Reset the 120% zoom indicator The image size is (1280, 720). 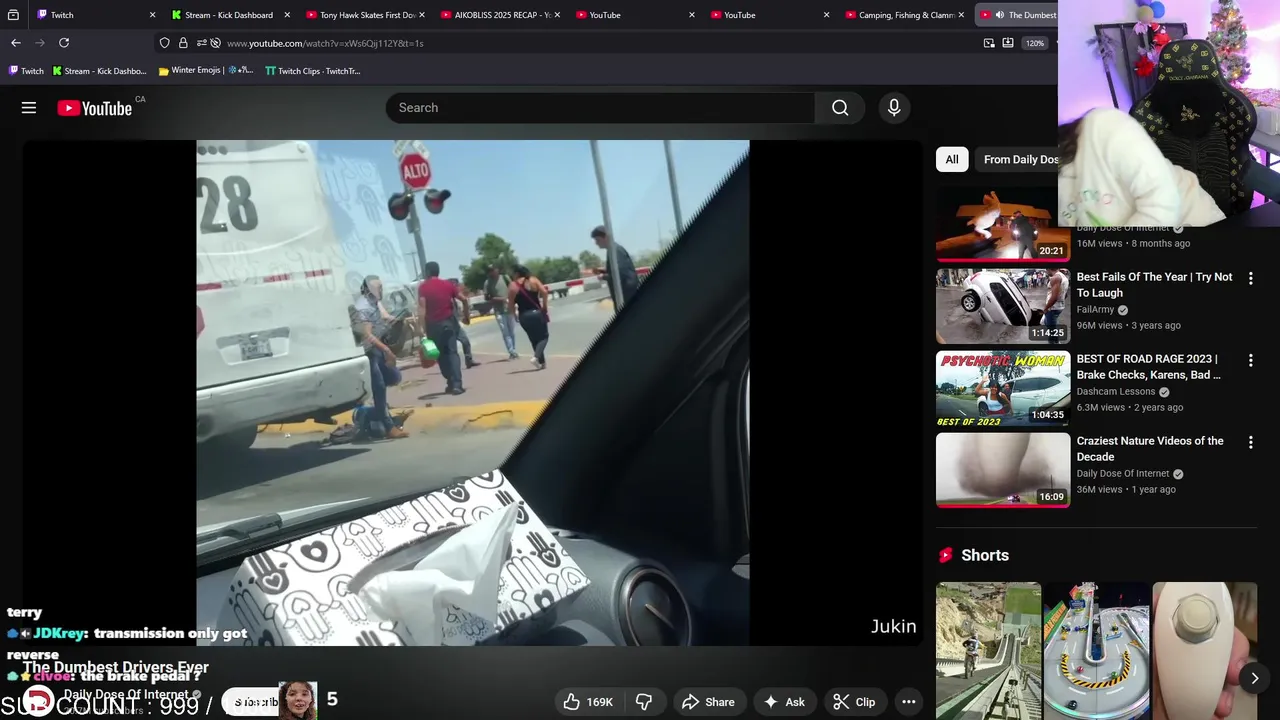(x=1035, y=43)
